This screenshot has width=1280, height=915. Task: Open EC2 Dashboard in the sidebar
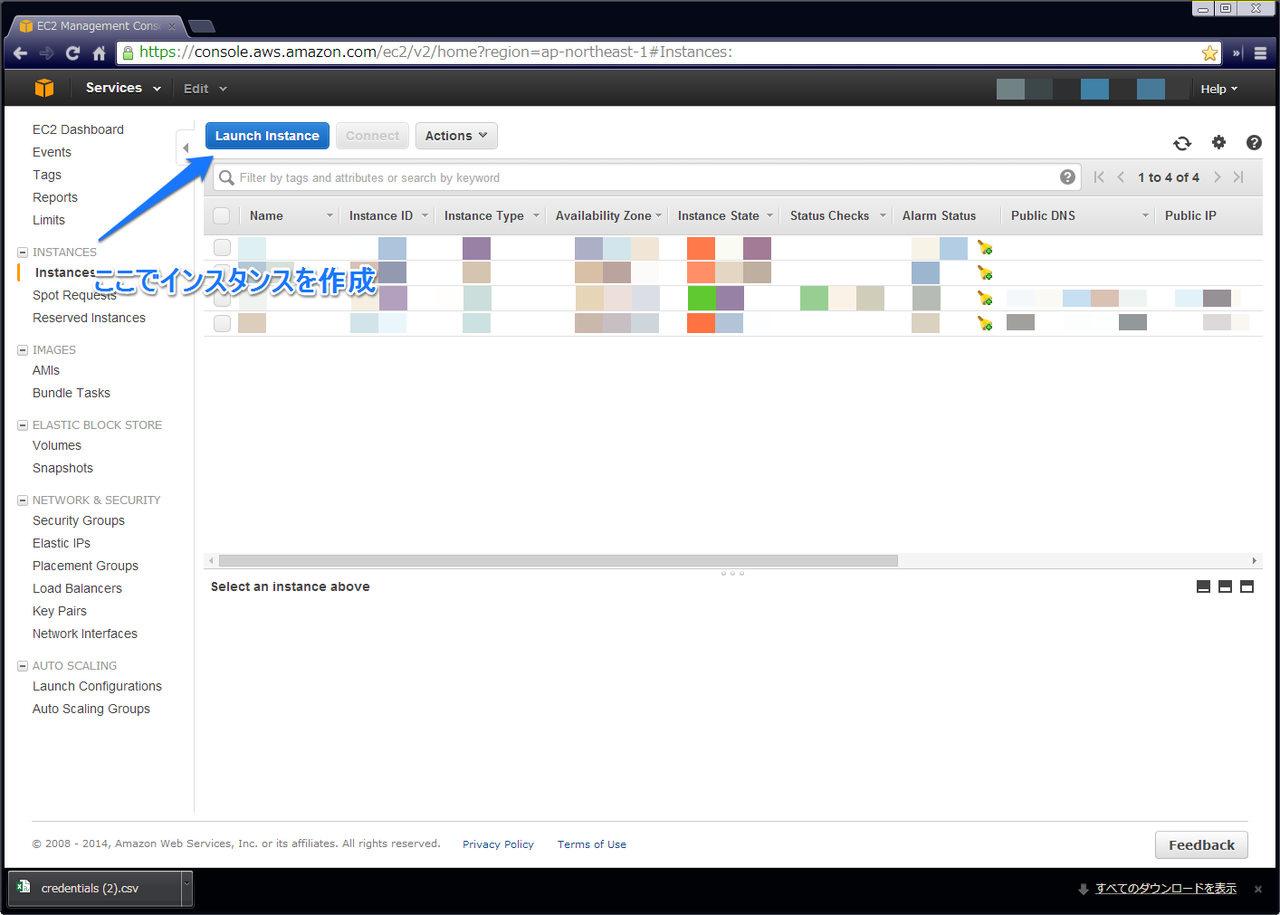coord(78,130)
